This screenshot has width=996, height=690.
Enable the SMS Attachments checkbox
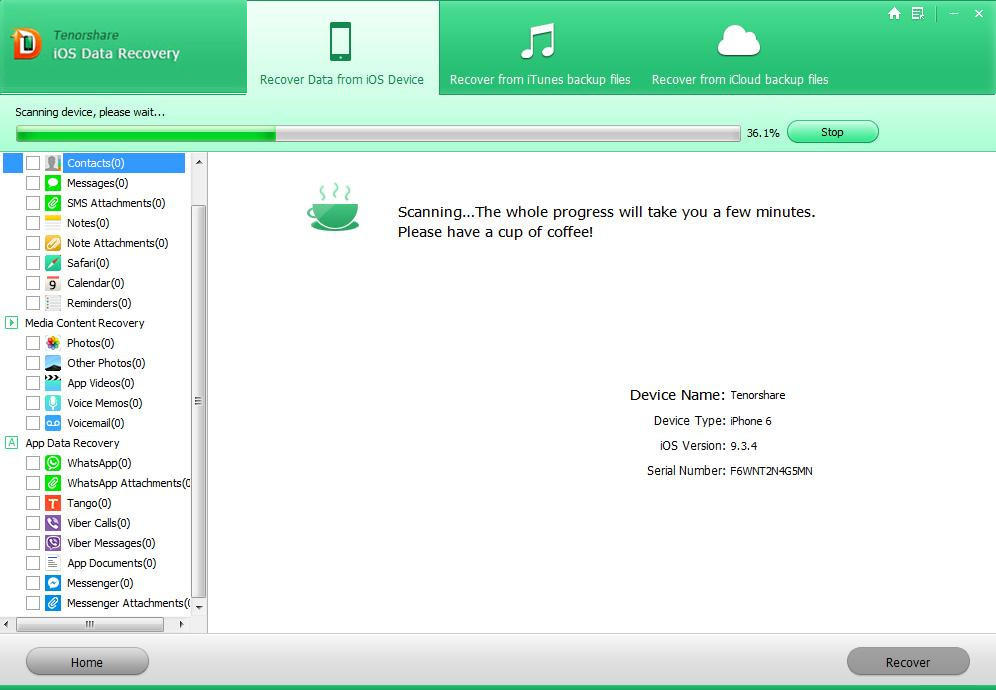(33, 203)
